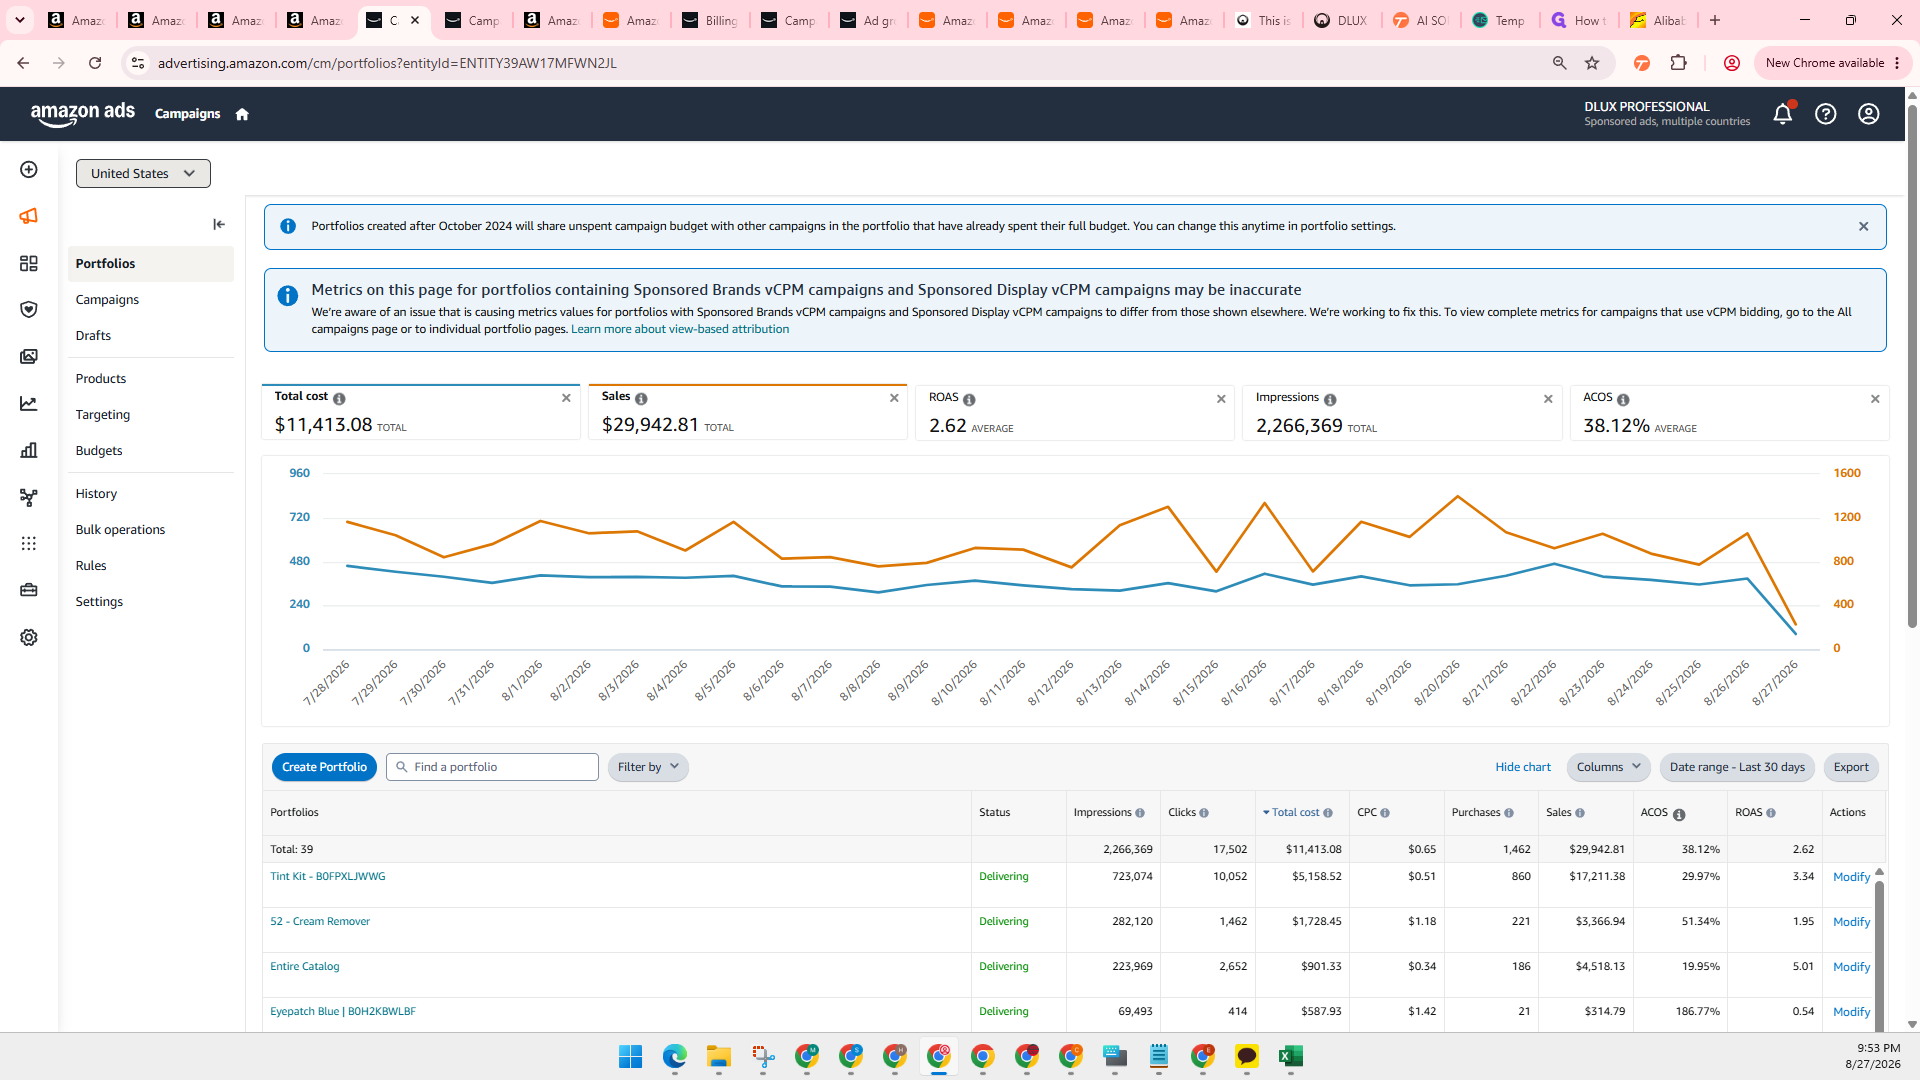Screen dimensions: 1920x1080
Task: Show info tooltip for Impressions column header
Action: coord(1140,813)
